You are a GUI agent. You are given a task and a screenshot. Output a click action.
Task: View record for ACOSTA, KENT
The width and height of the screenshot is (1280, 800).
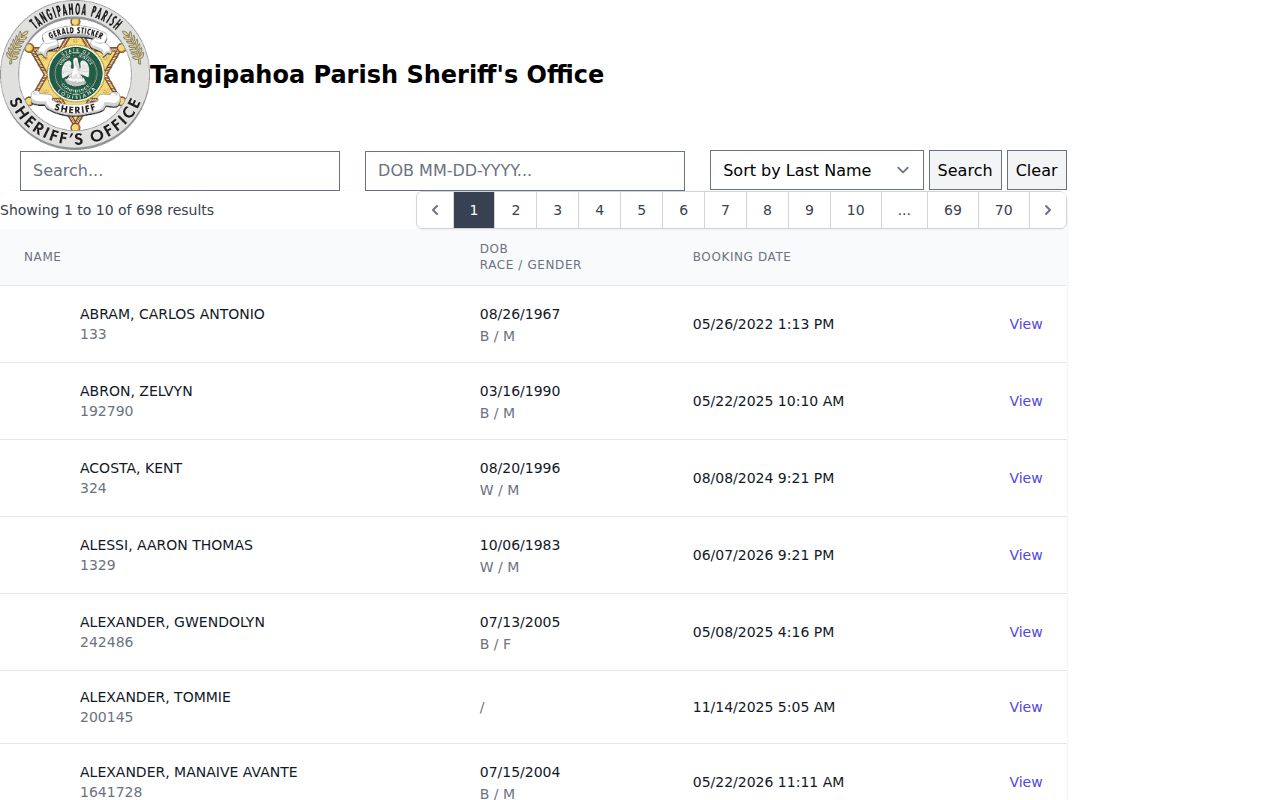coord(1026,478)
